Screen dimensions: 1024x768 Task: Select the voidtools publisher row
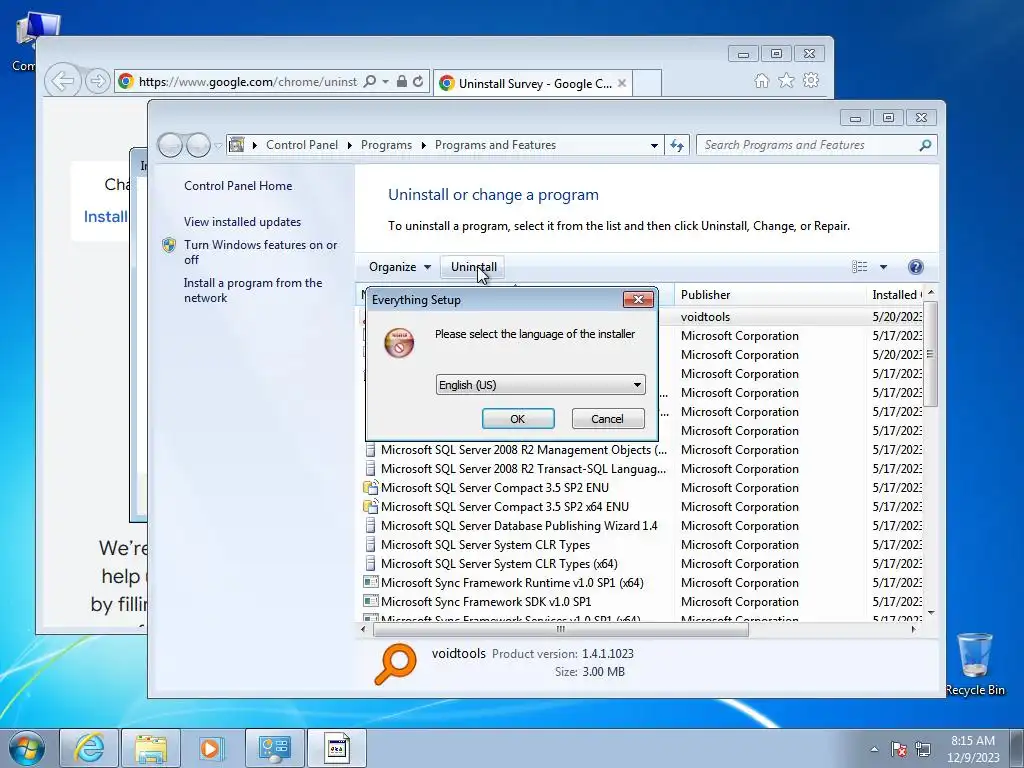click(x=705, y=317)
